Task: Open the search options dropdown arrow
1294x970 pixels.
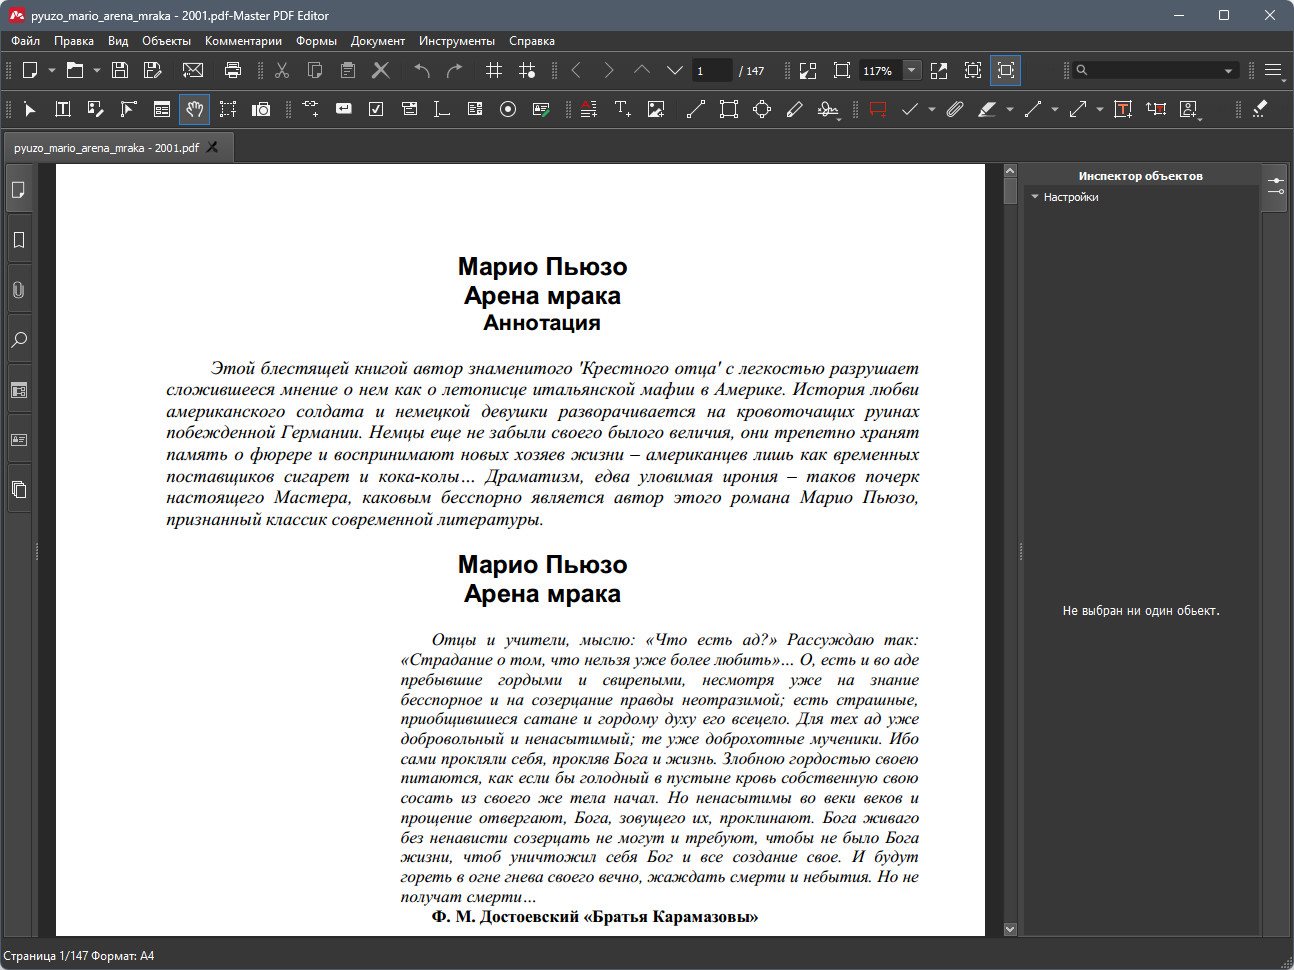Action: [x=1228, y=71]
